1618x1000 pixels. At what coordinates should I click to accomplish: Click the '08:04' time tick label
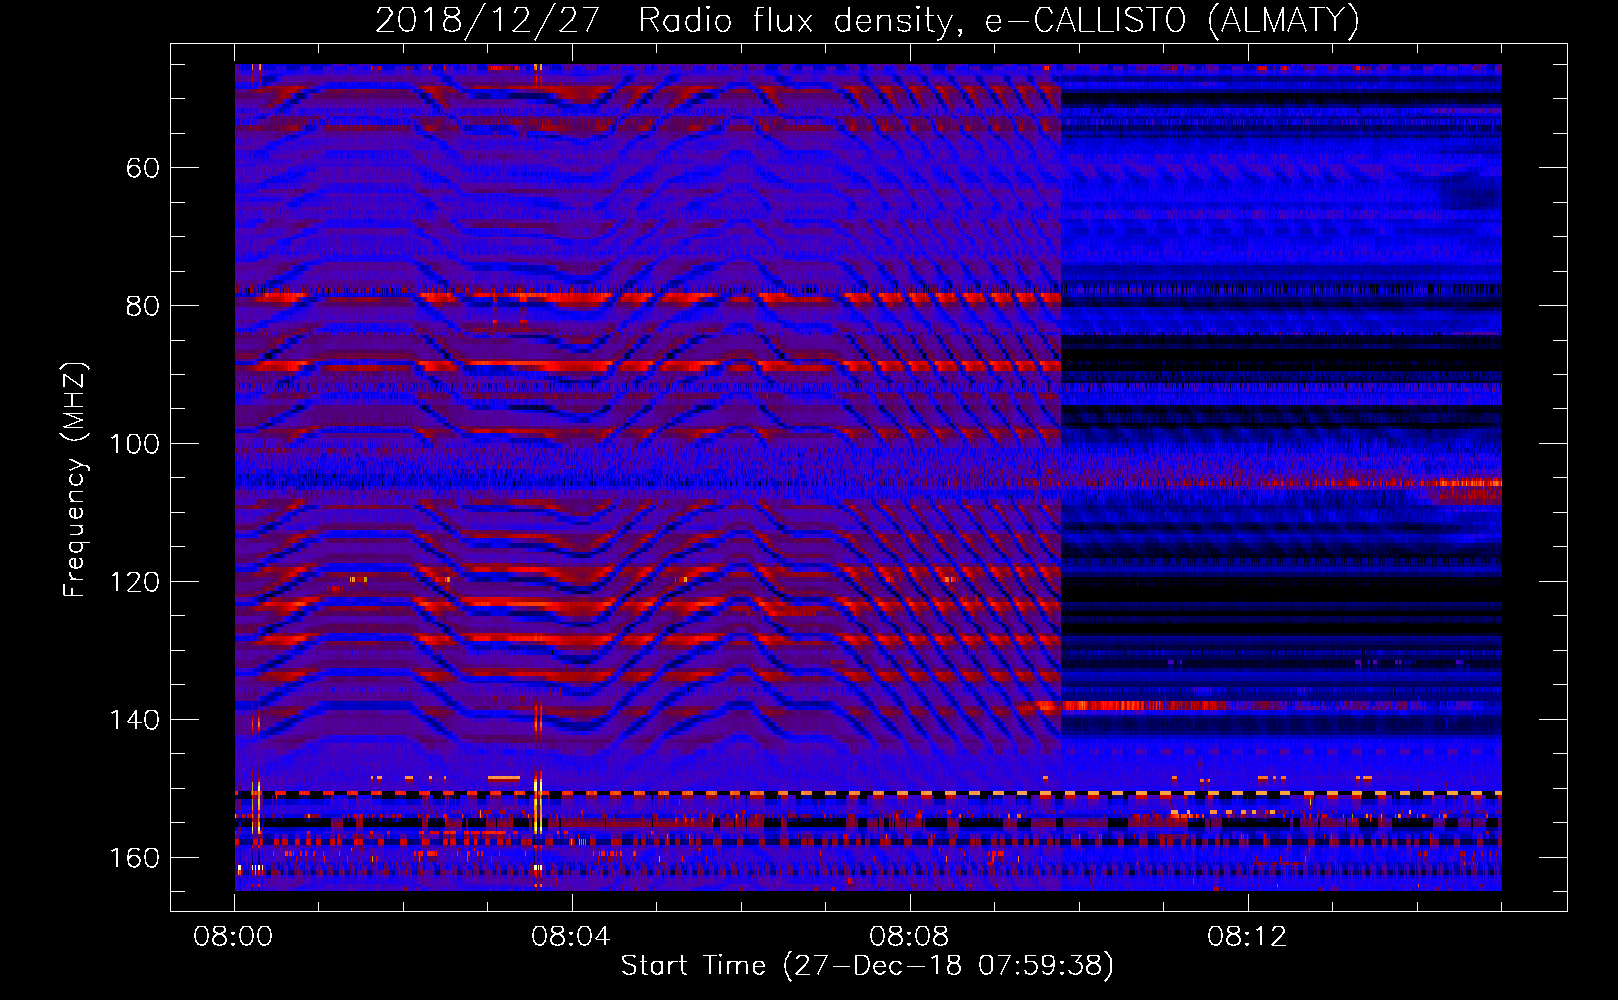click(x=571, y=937)
